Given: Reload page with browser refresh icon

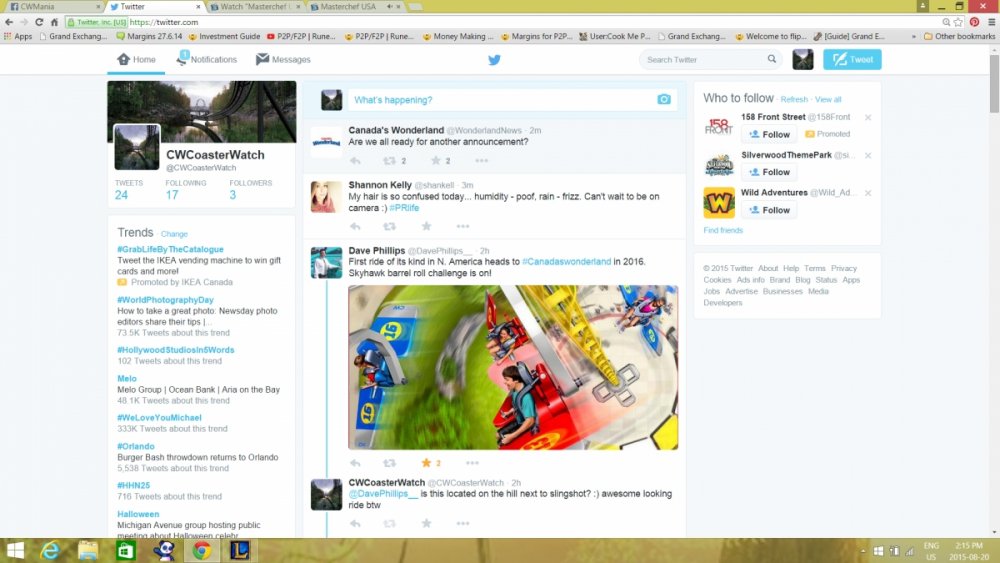Looking at the screenshot, I should point(39,22).
